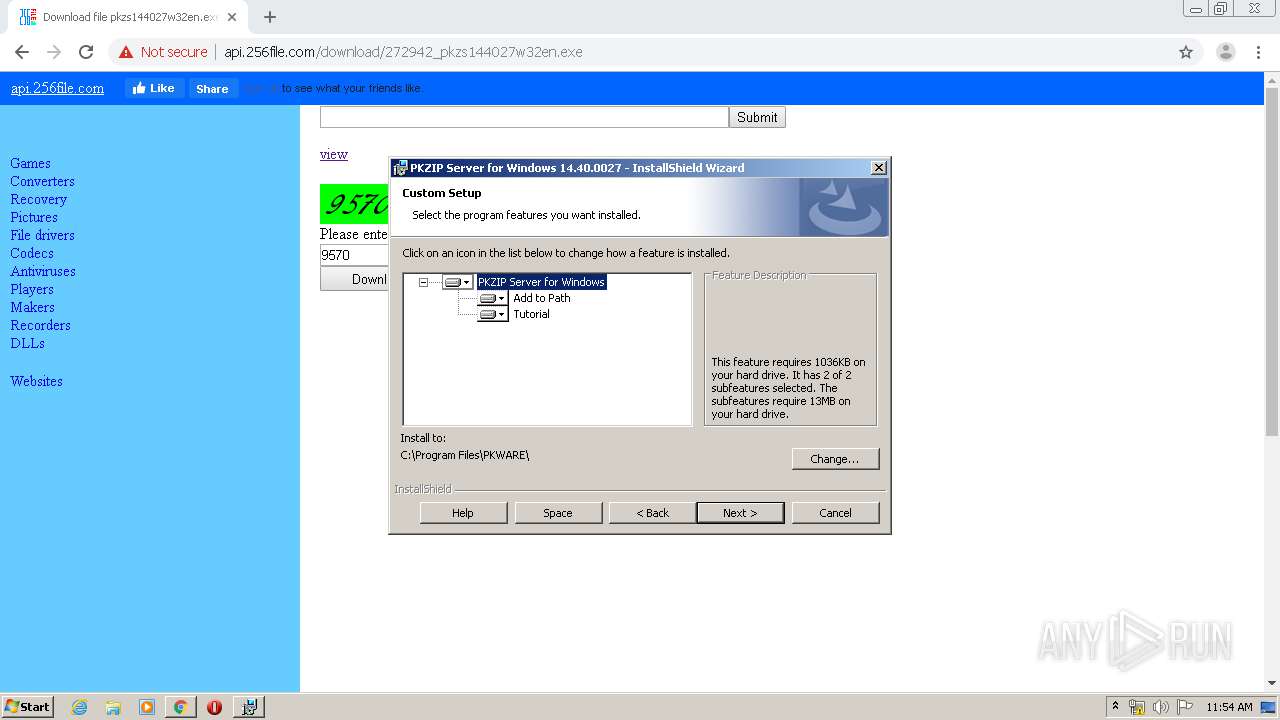Click the page vertical scrollbar
The image size is (1280, 720).
tap(1272, 262)
